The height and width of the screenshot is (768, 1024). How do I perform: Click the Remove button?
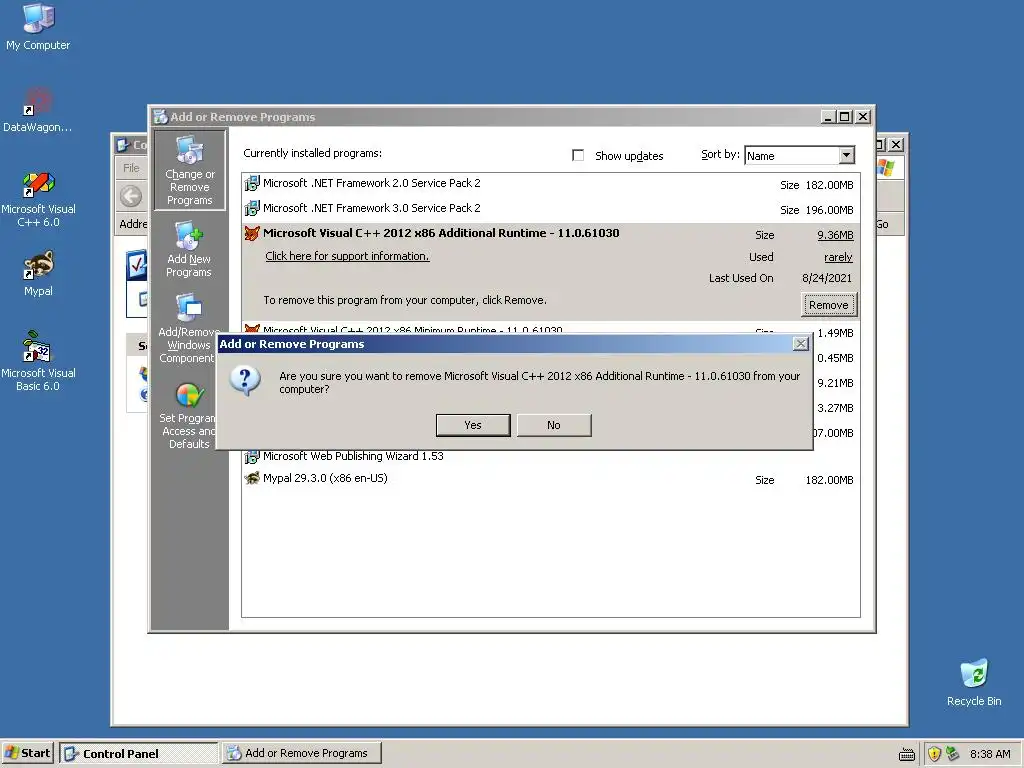(828, 305)
